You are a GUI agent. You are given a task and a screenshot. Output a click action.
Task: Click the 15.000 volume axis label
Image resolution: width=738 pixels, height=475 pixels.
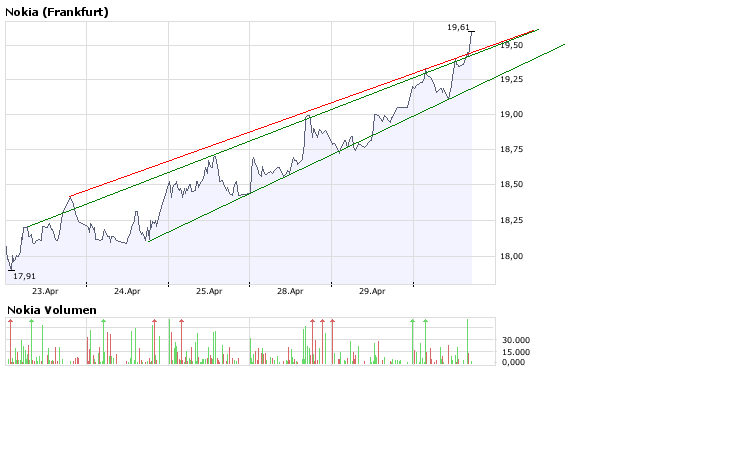tap(516, 352)
